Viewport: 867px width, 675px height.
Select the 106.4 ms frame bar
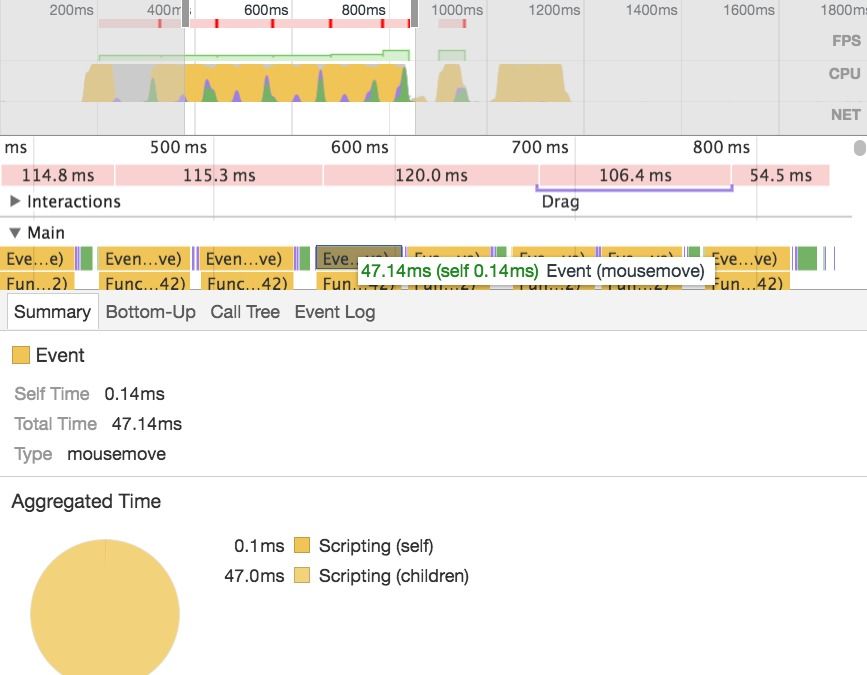click(635, 175)
